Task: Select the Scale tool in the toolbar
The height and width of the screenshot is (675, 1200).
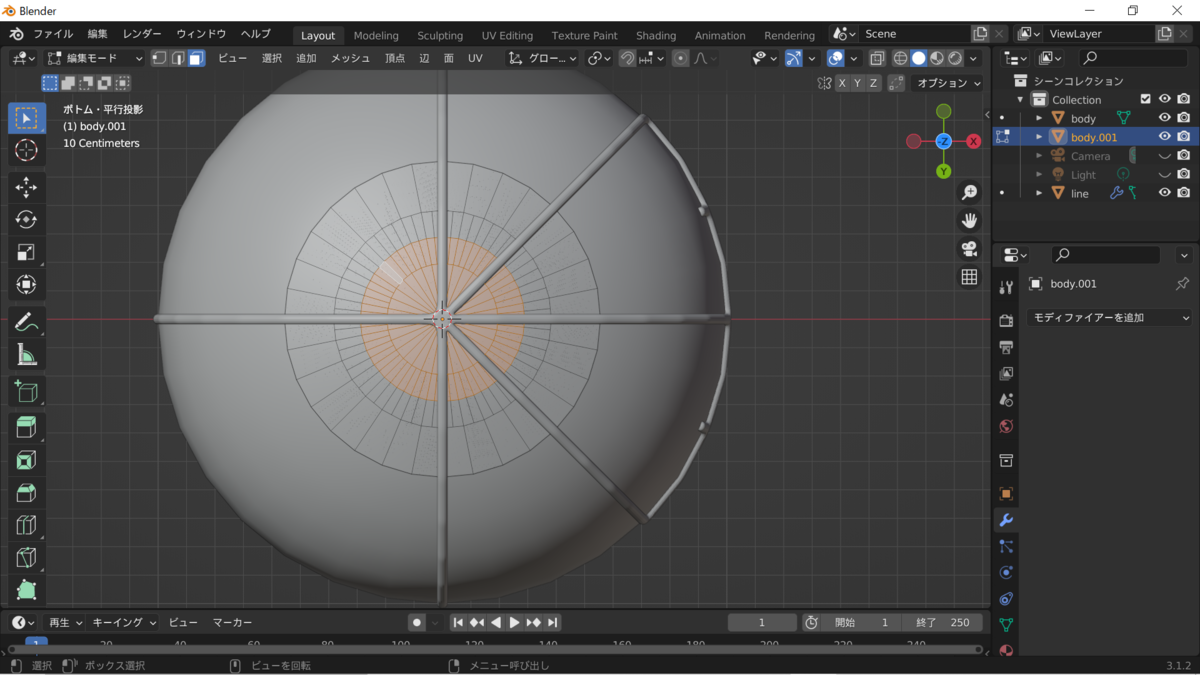Action: [x=27, y=252]
